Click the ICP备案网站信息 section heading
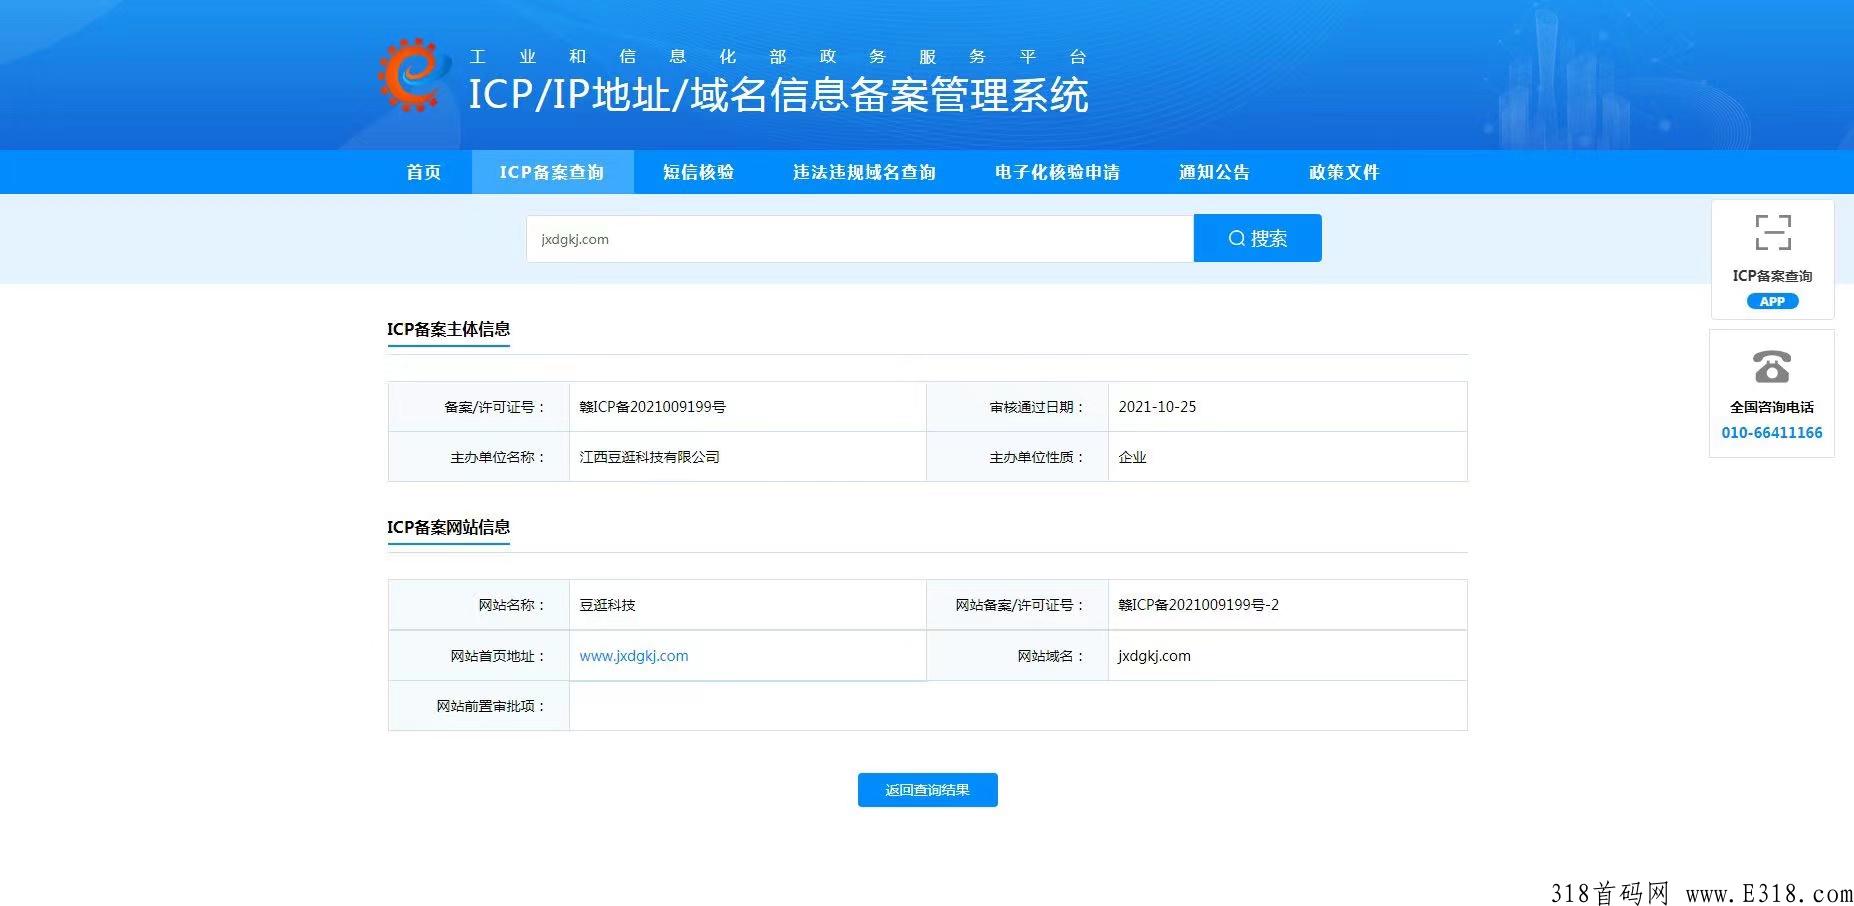Screen dimensions: 1854x906 coord(448,527)
